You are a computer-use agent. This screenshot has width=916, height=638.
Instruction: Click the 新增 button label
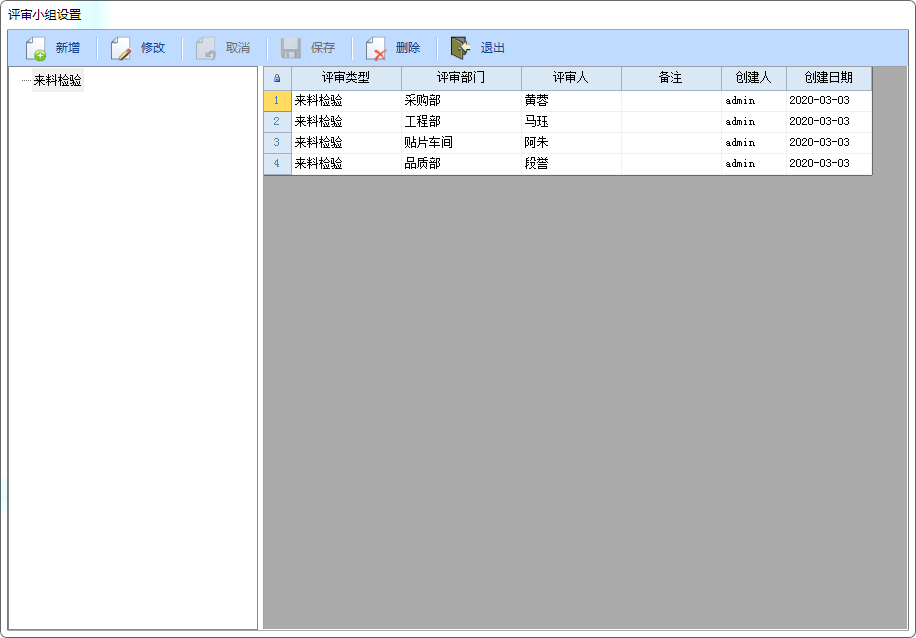click(68, 48)
